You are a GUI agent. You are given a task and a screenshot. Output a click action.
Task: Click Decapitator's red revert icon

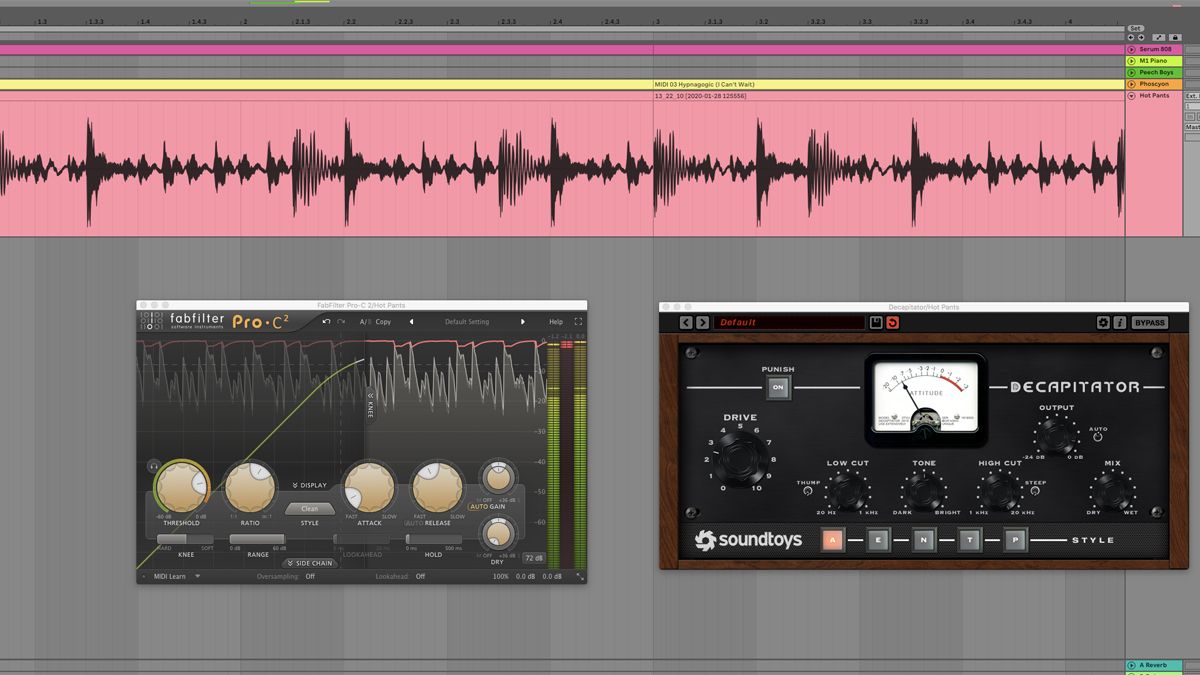891,321
